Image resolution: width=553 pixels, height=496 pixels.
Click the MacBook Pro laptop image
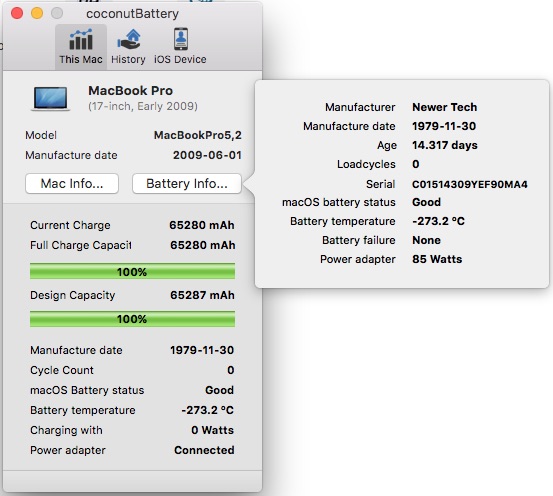[51, 99]
